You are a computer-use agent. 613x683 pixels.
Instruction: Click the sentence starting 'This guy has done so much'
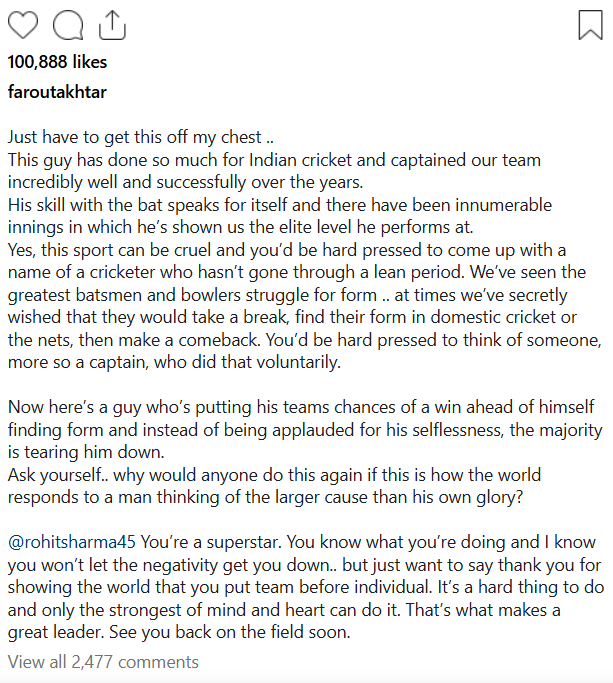[274, 171]
